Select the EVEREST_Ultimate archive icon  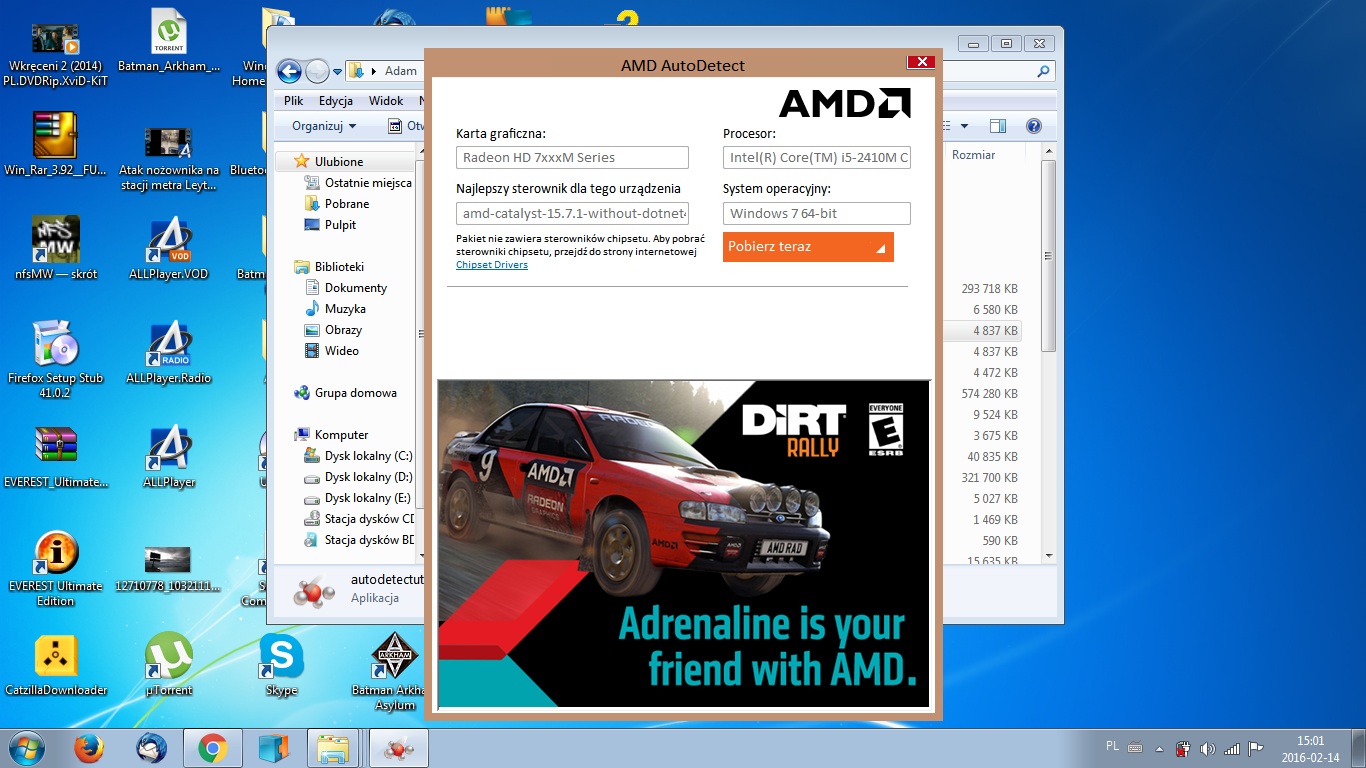[55, 447]
